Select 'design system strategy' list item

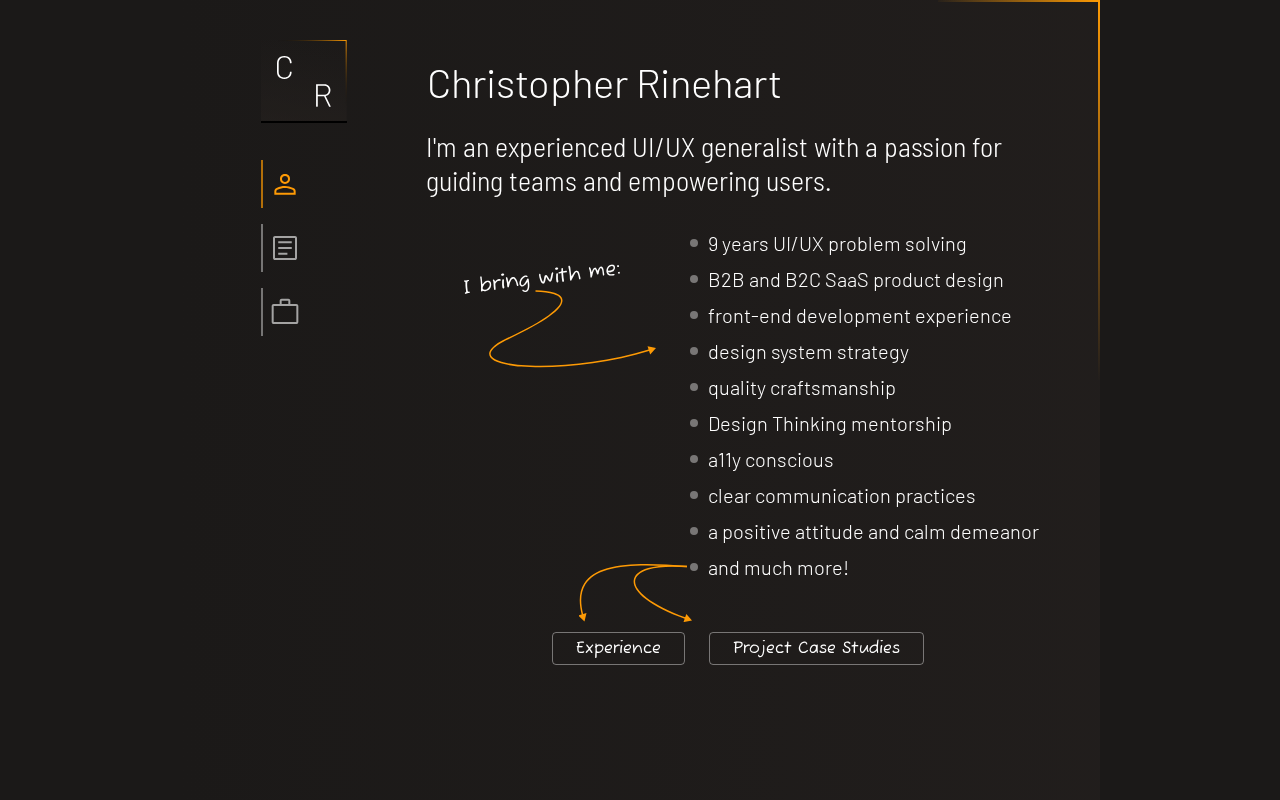pyautogui.click(x=808, y=352)
